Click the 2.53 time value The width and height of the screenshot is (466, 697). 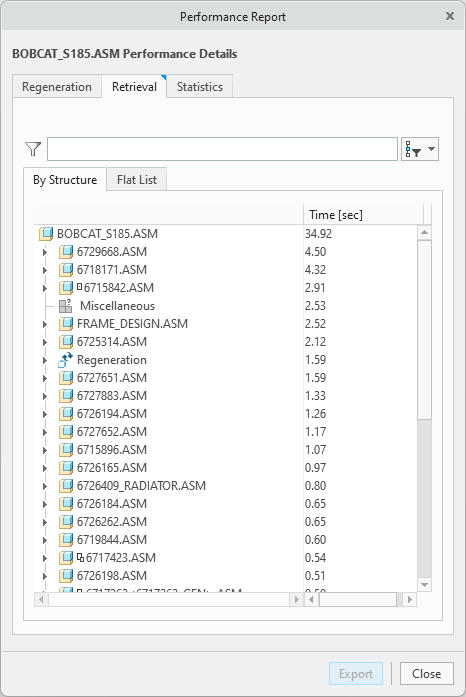click(315, 306)
